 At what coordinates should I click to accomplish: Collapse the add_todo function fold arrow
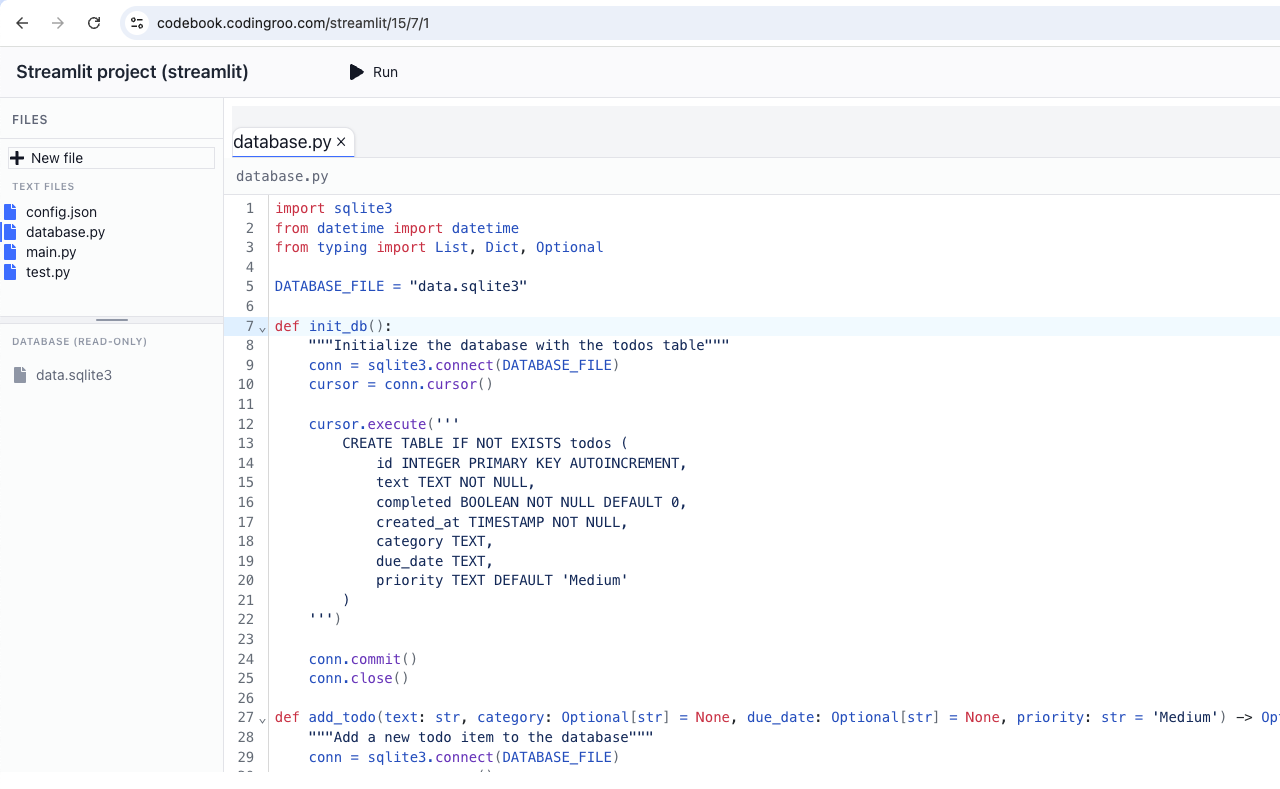click(262, 719)
